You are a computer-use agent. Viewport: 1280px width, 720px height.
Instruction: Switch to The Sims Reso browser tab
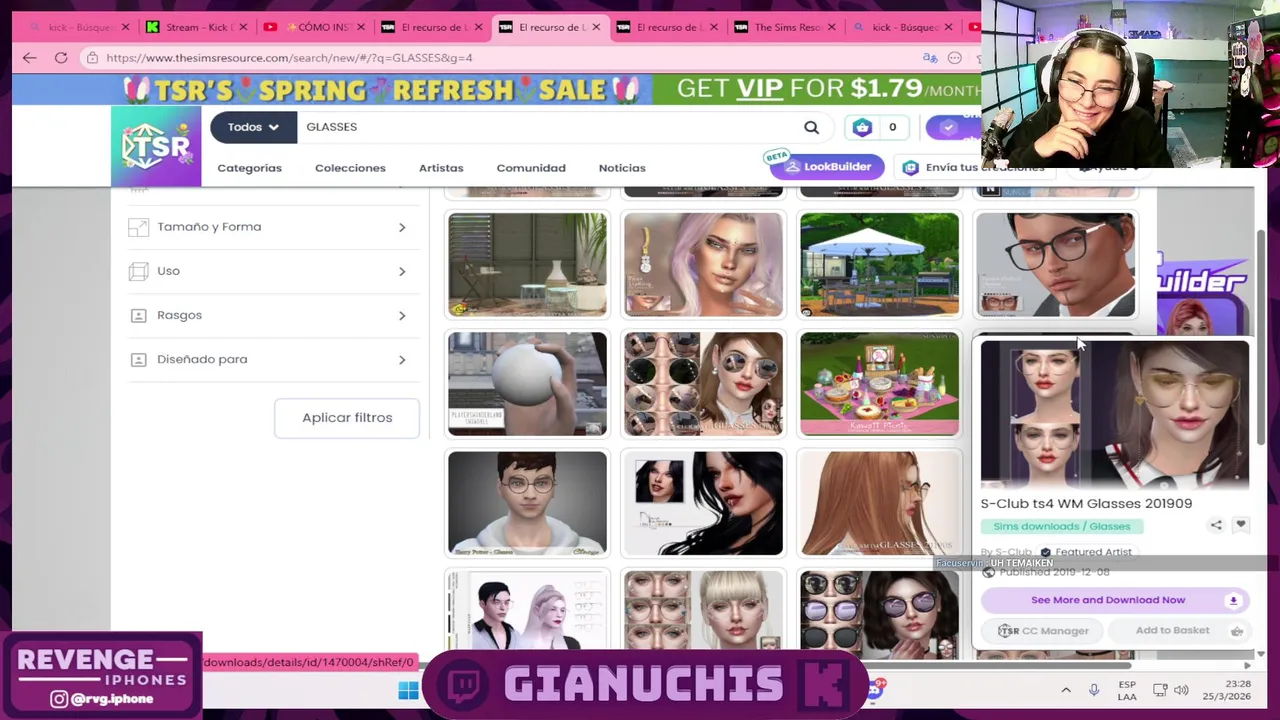point(786,27)
